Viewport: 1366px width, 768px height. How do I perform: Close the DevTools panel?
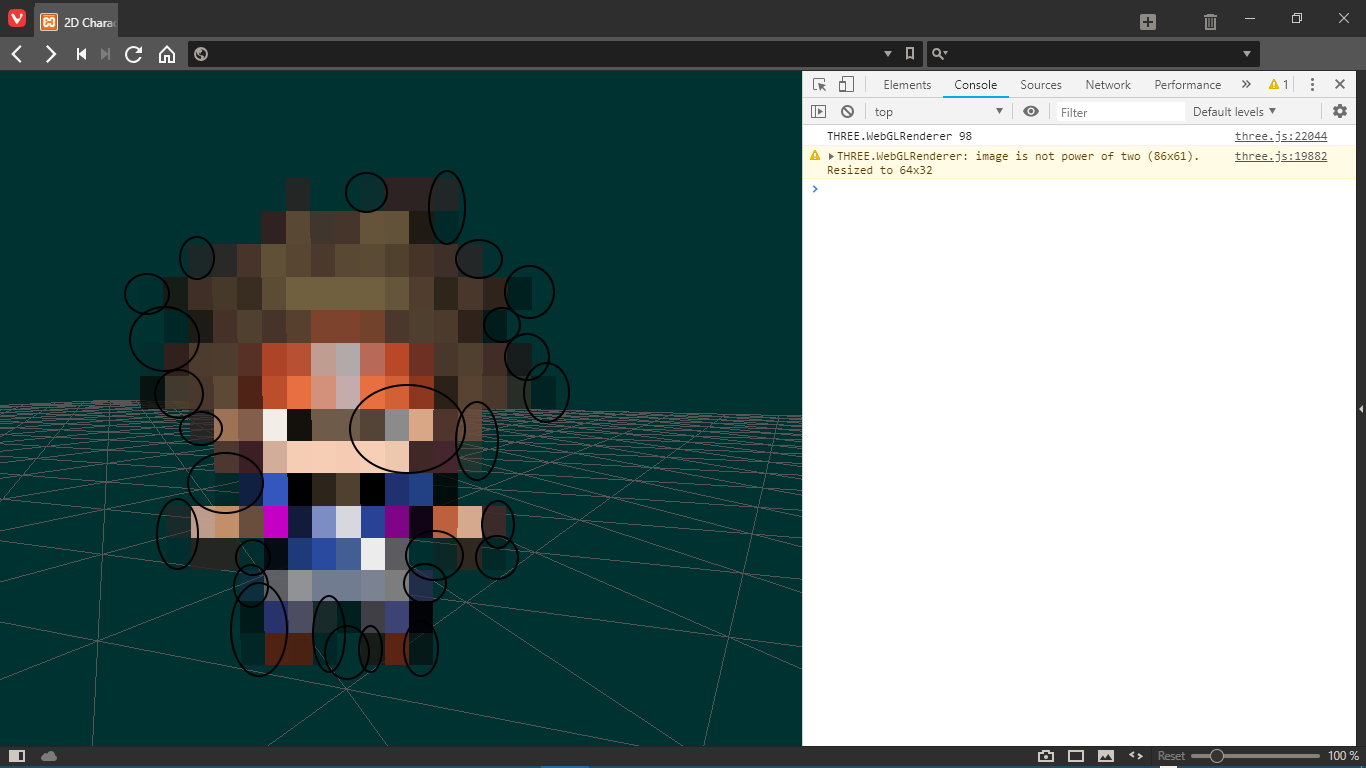click(x=1340, y=85)
